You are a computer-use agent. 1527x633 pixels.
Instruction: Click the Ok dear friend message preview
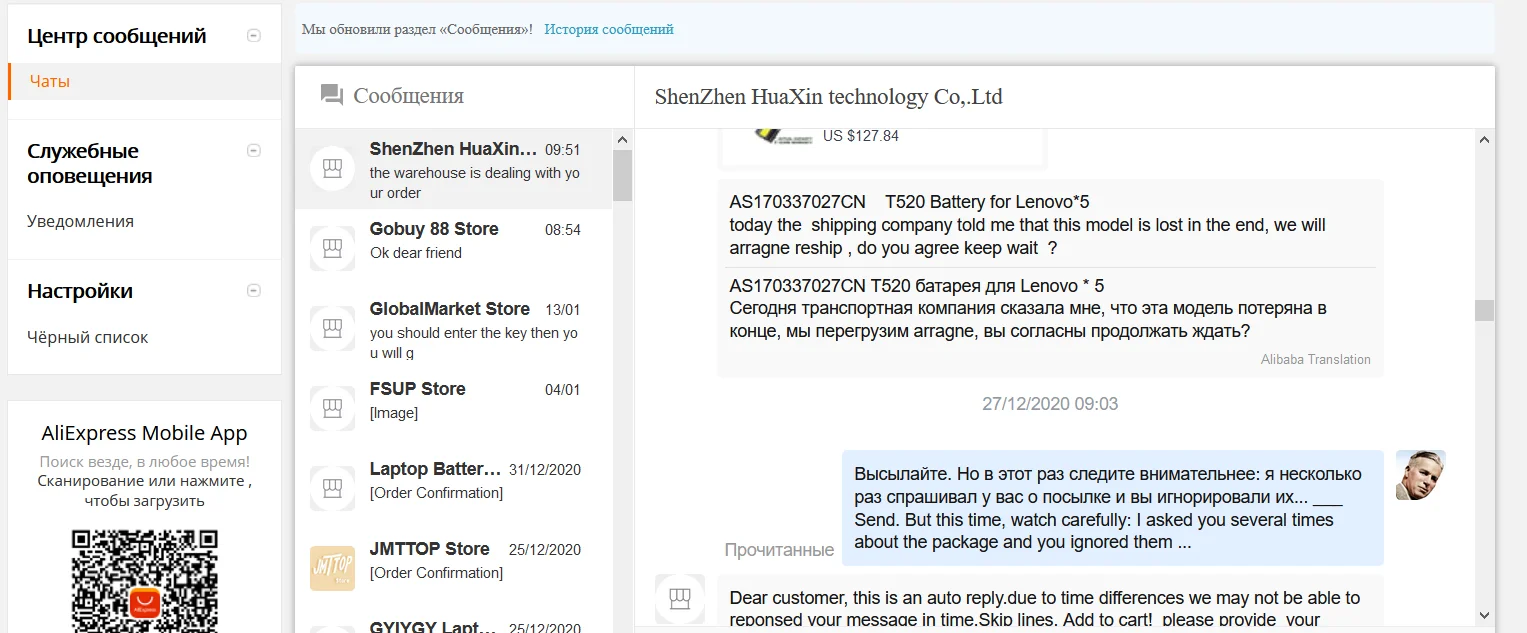[416, 253]
